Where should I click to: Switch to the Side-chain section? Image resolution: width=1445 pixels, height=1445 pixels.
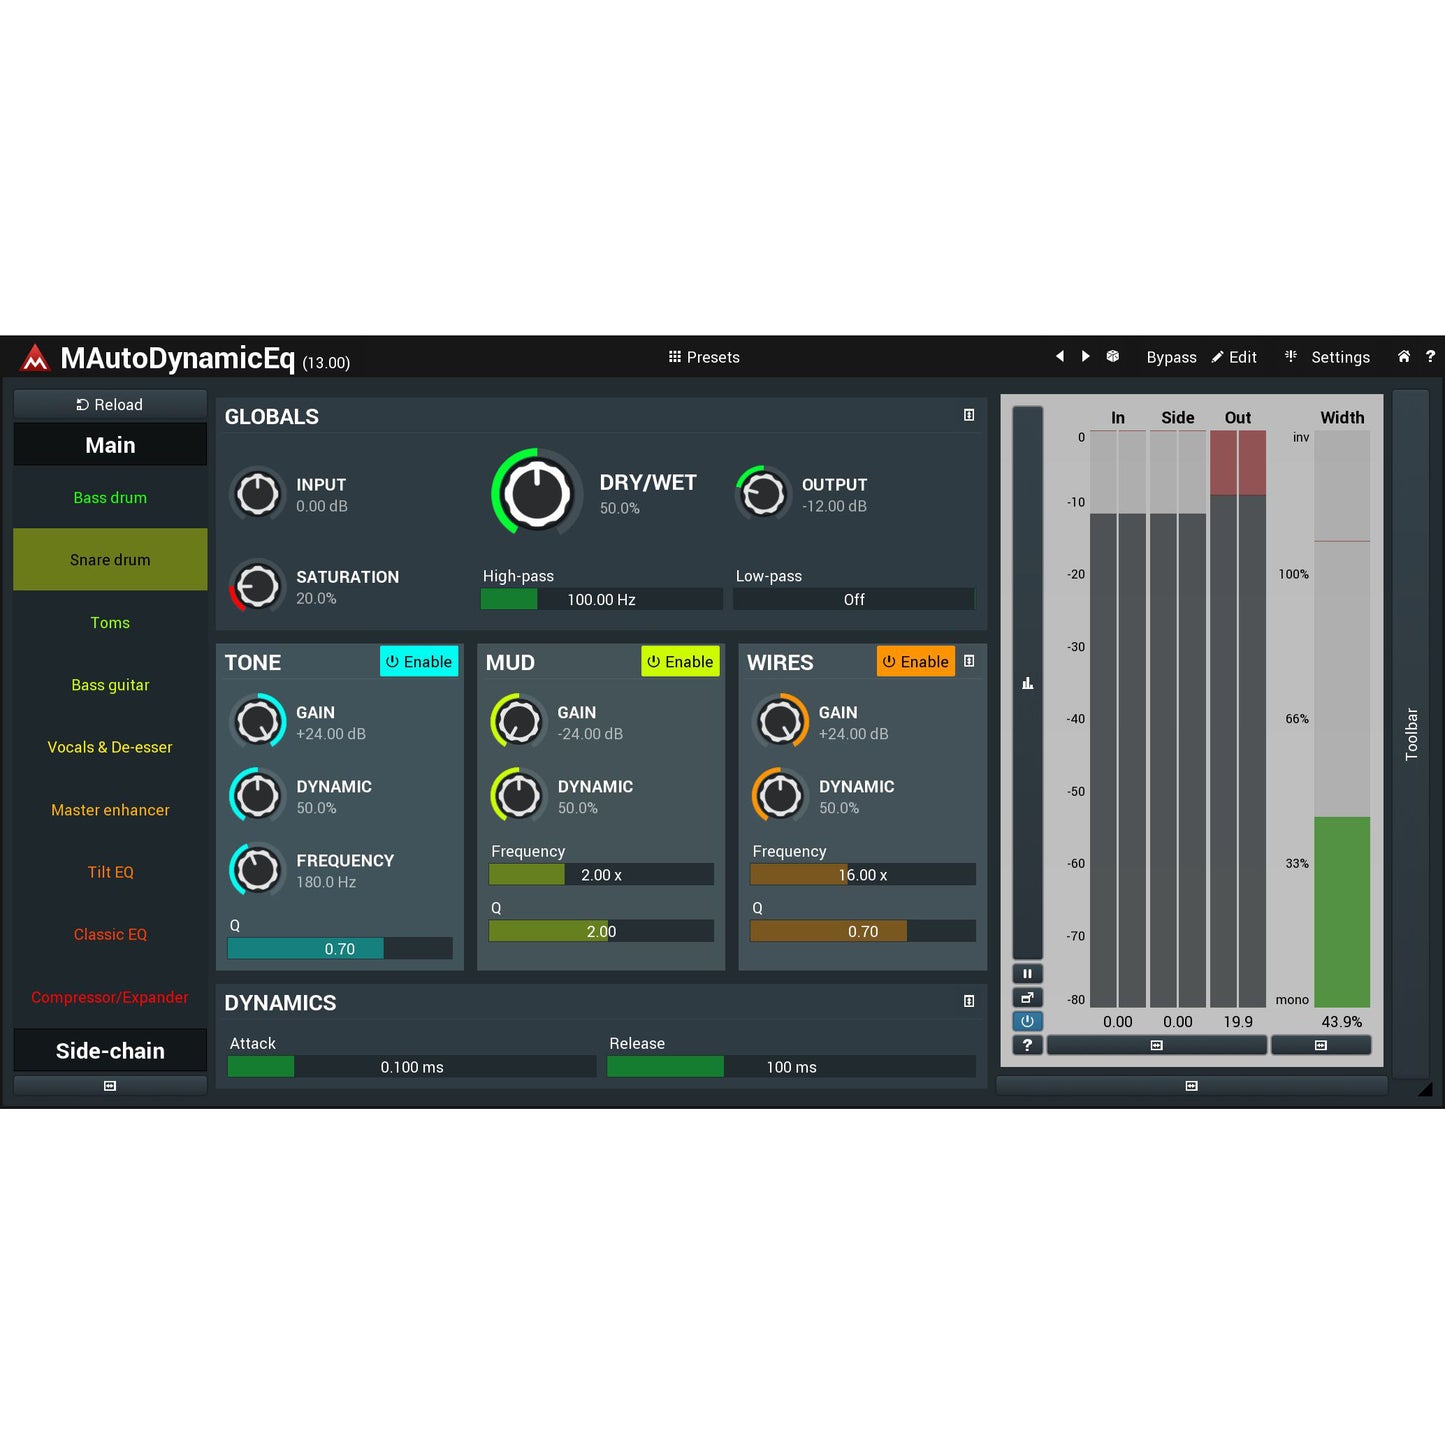click(110, 1051)
